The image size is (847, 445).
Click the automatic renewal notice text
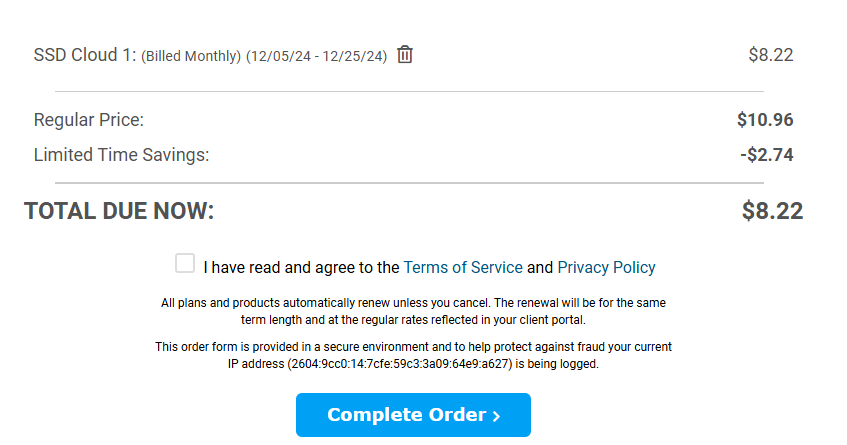(413, 311)
